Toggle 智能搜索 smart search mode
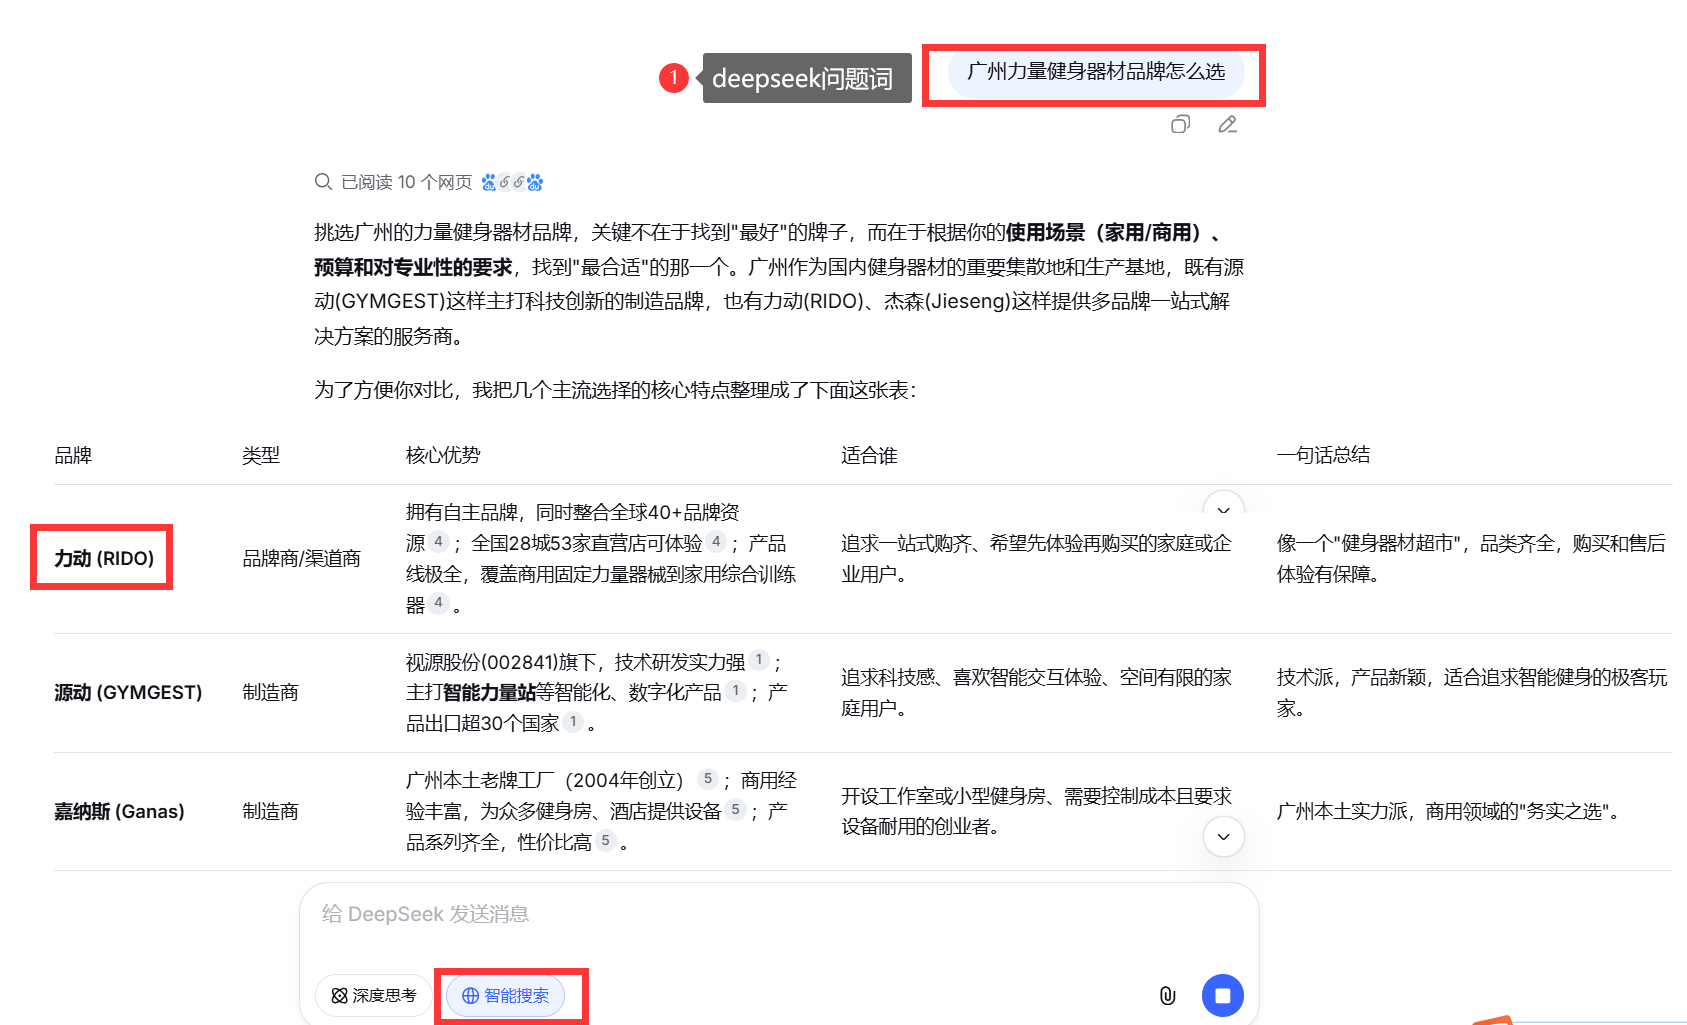1687x1025 pixels. [505, 995]
